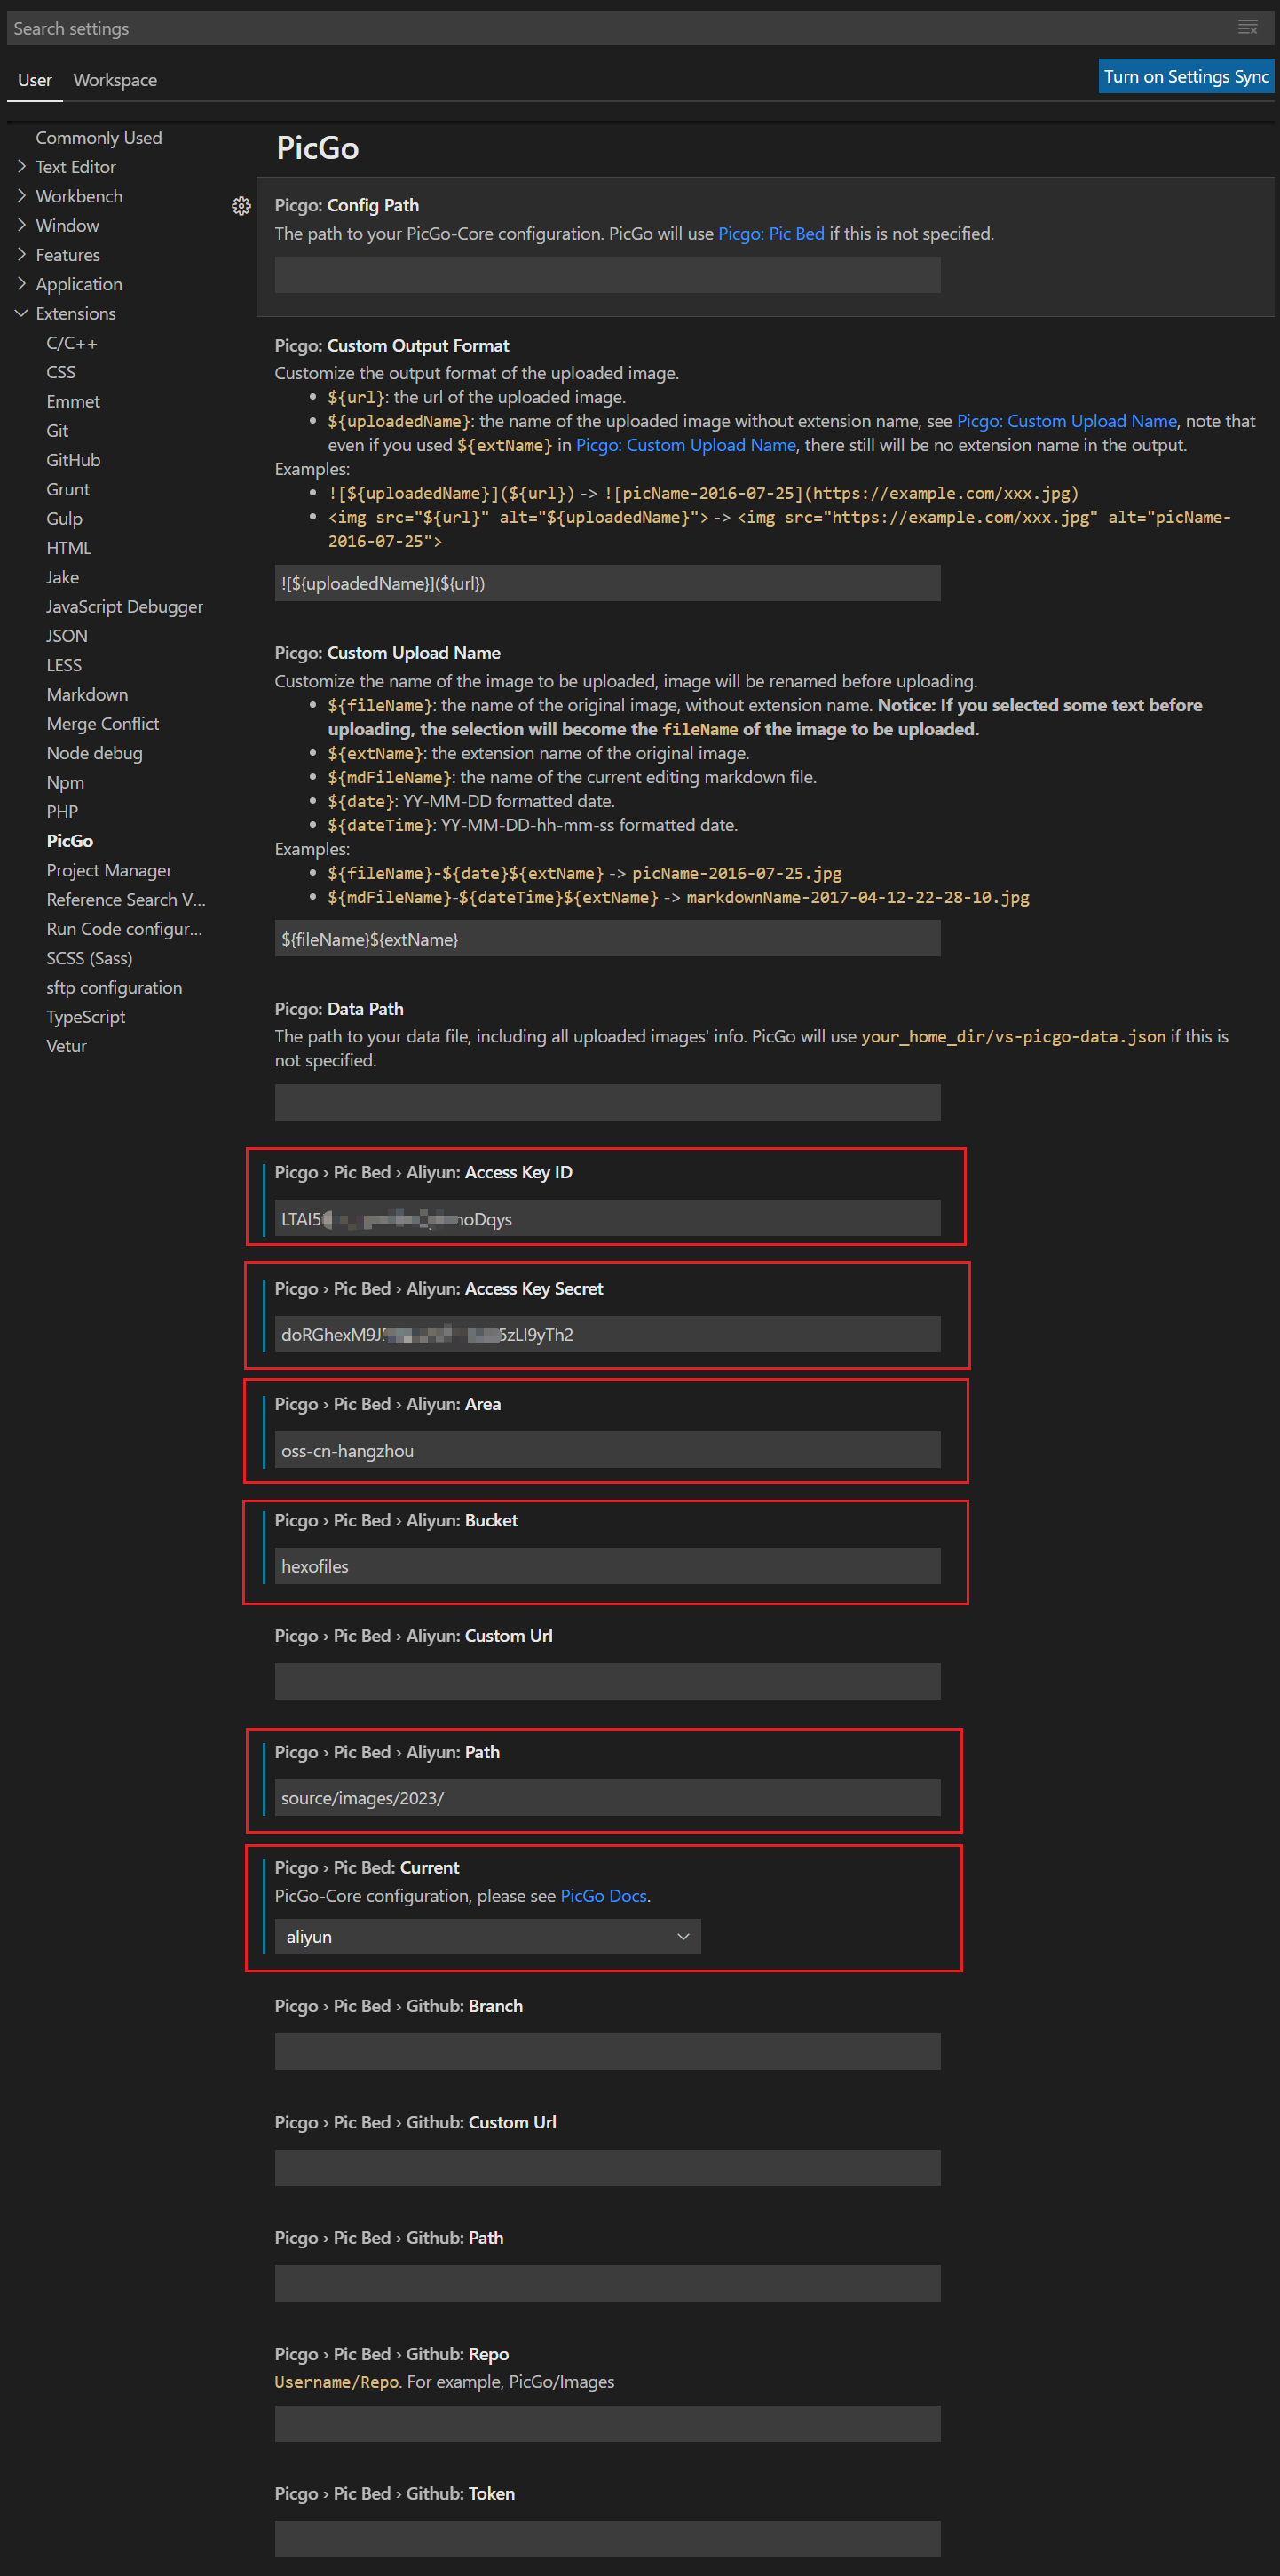Image resolution: width=1280 pixels, height=2576 pixels.
Task: Select Markdown in the extensions list
Action: click(87, 694)
